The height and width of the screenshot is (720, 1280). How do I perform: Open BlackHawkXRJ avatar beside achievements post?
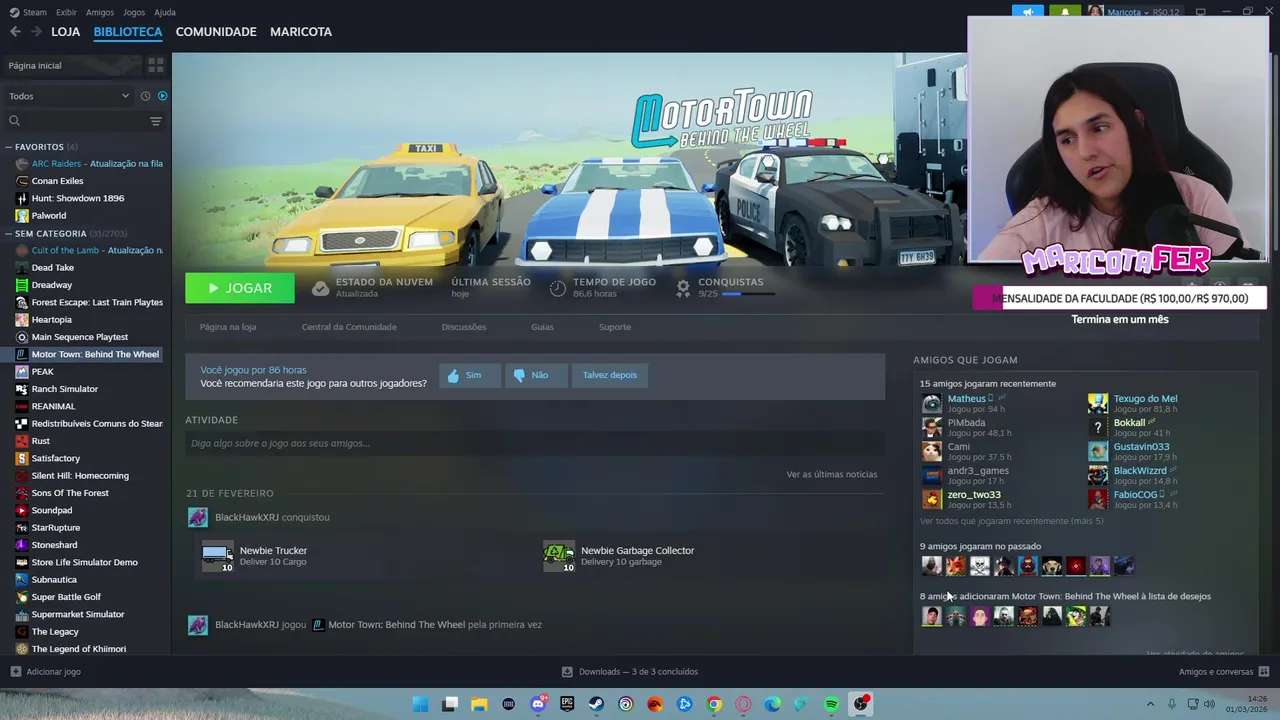click(198, 517)
